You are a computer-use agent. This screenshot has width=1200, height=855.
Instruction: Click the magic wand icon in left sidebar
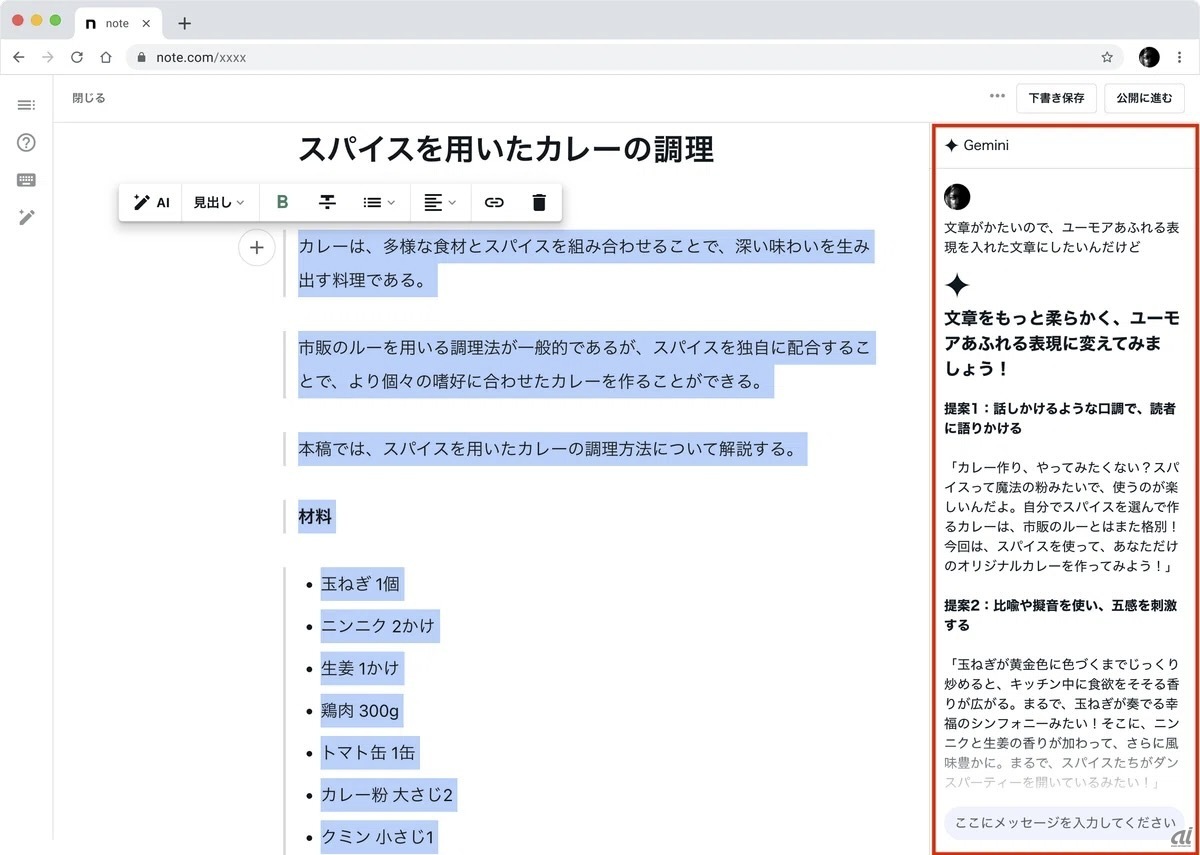(27, 217)
